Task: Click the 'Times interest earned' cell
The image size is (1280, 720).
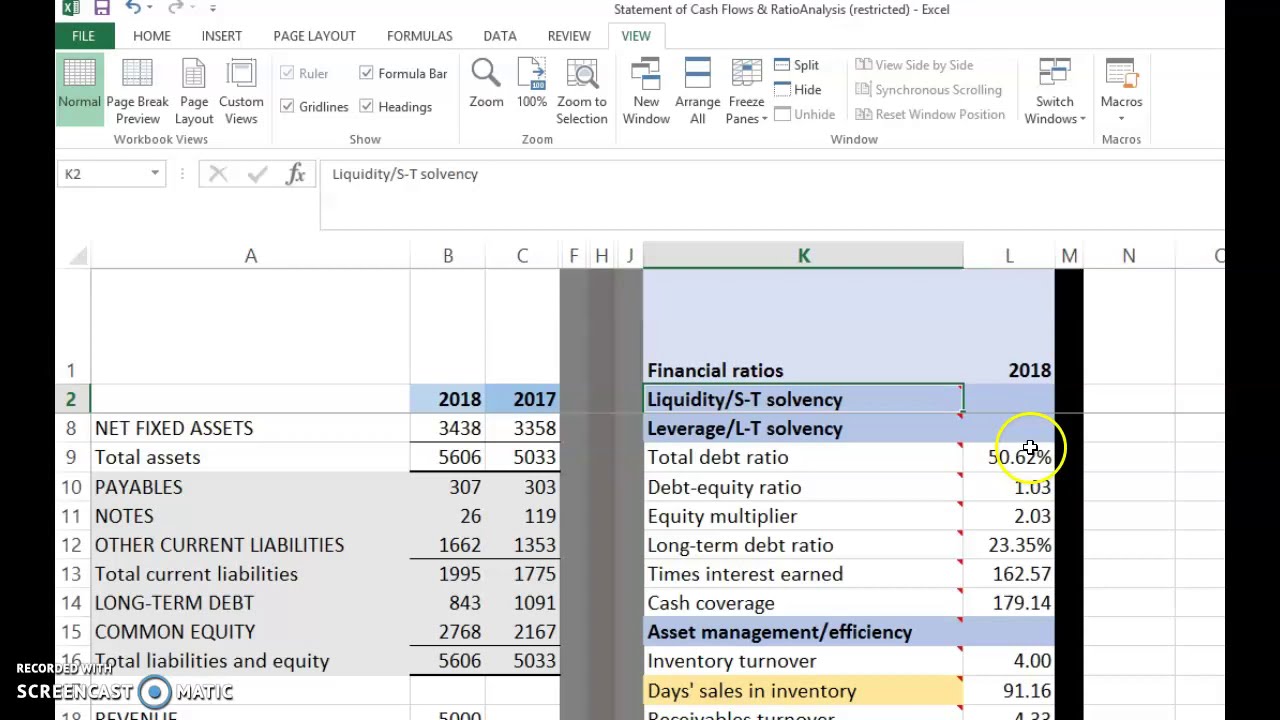Action: (x=803, y=574)
